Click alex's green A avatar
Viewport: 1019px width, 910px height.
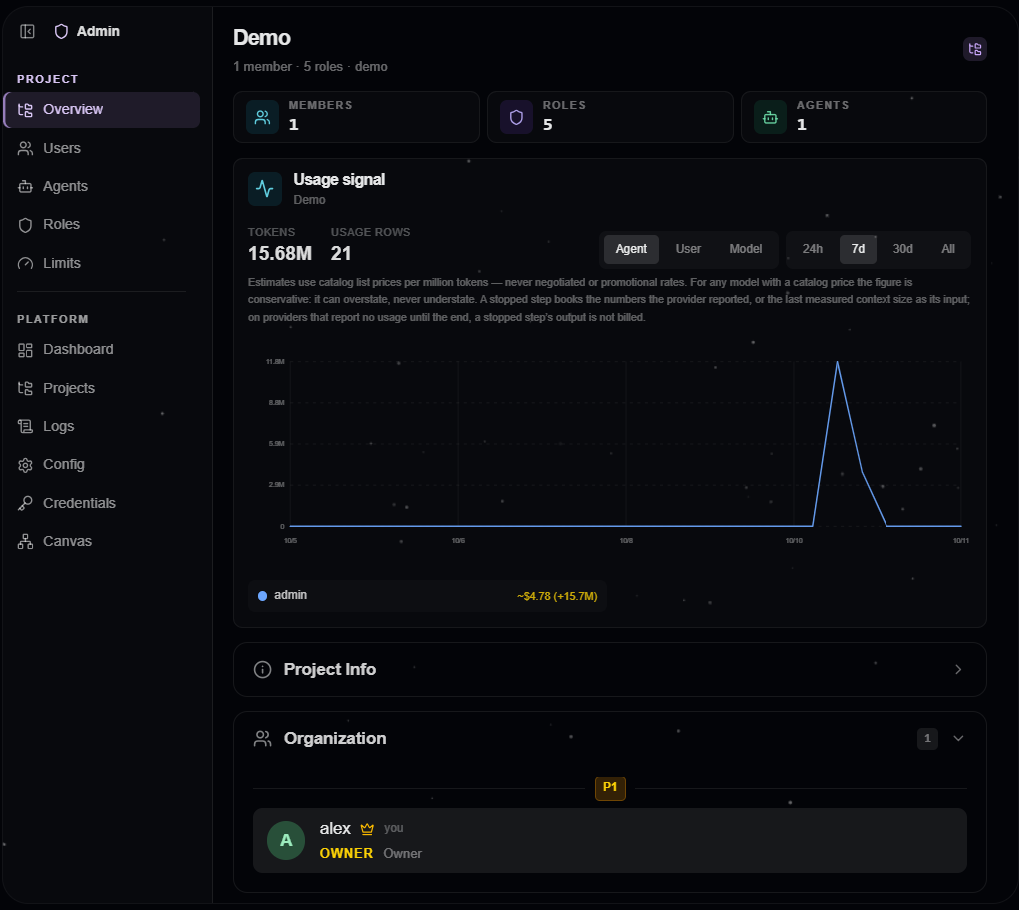point(286,840)
